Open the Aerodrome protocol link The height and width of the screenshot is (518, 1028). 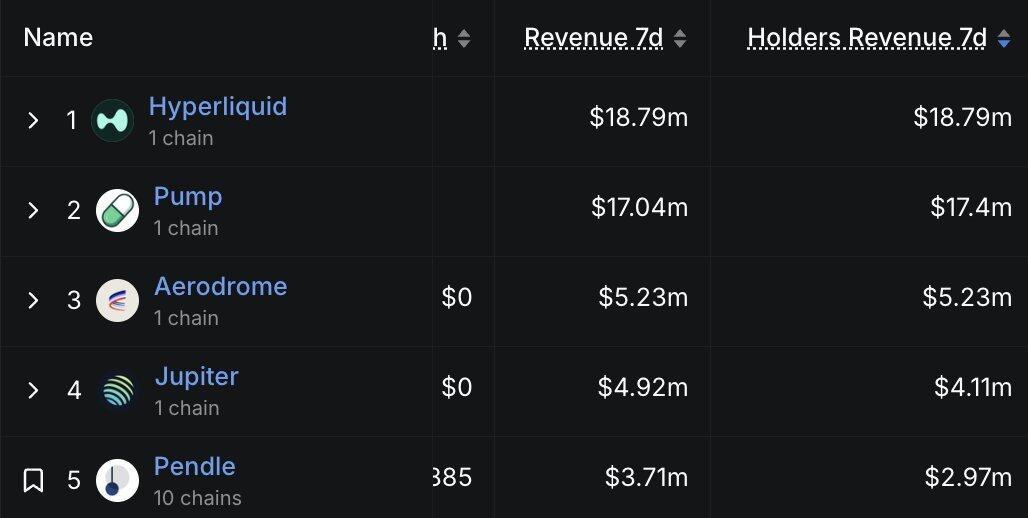pos(220,286)
